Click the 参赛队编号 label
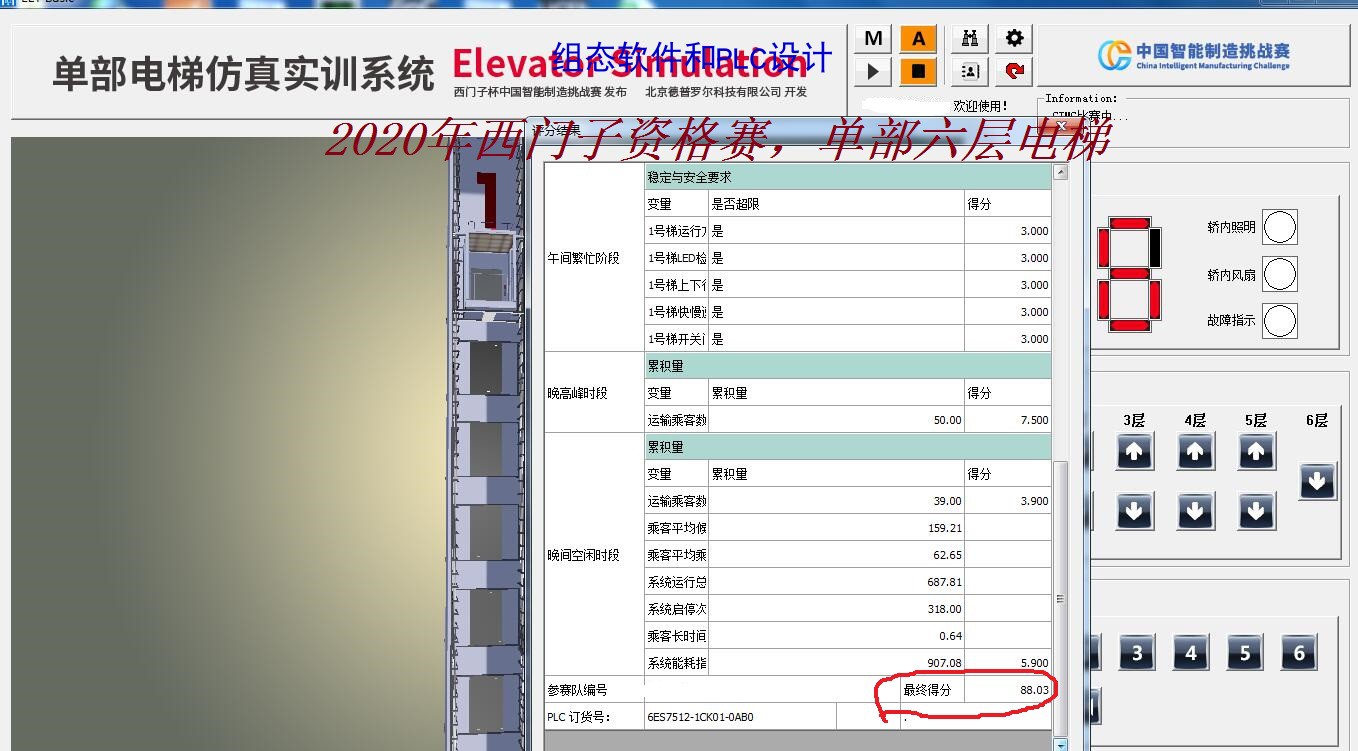The height and width of the screenshot is (751, 1358). (577, 690)
